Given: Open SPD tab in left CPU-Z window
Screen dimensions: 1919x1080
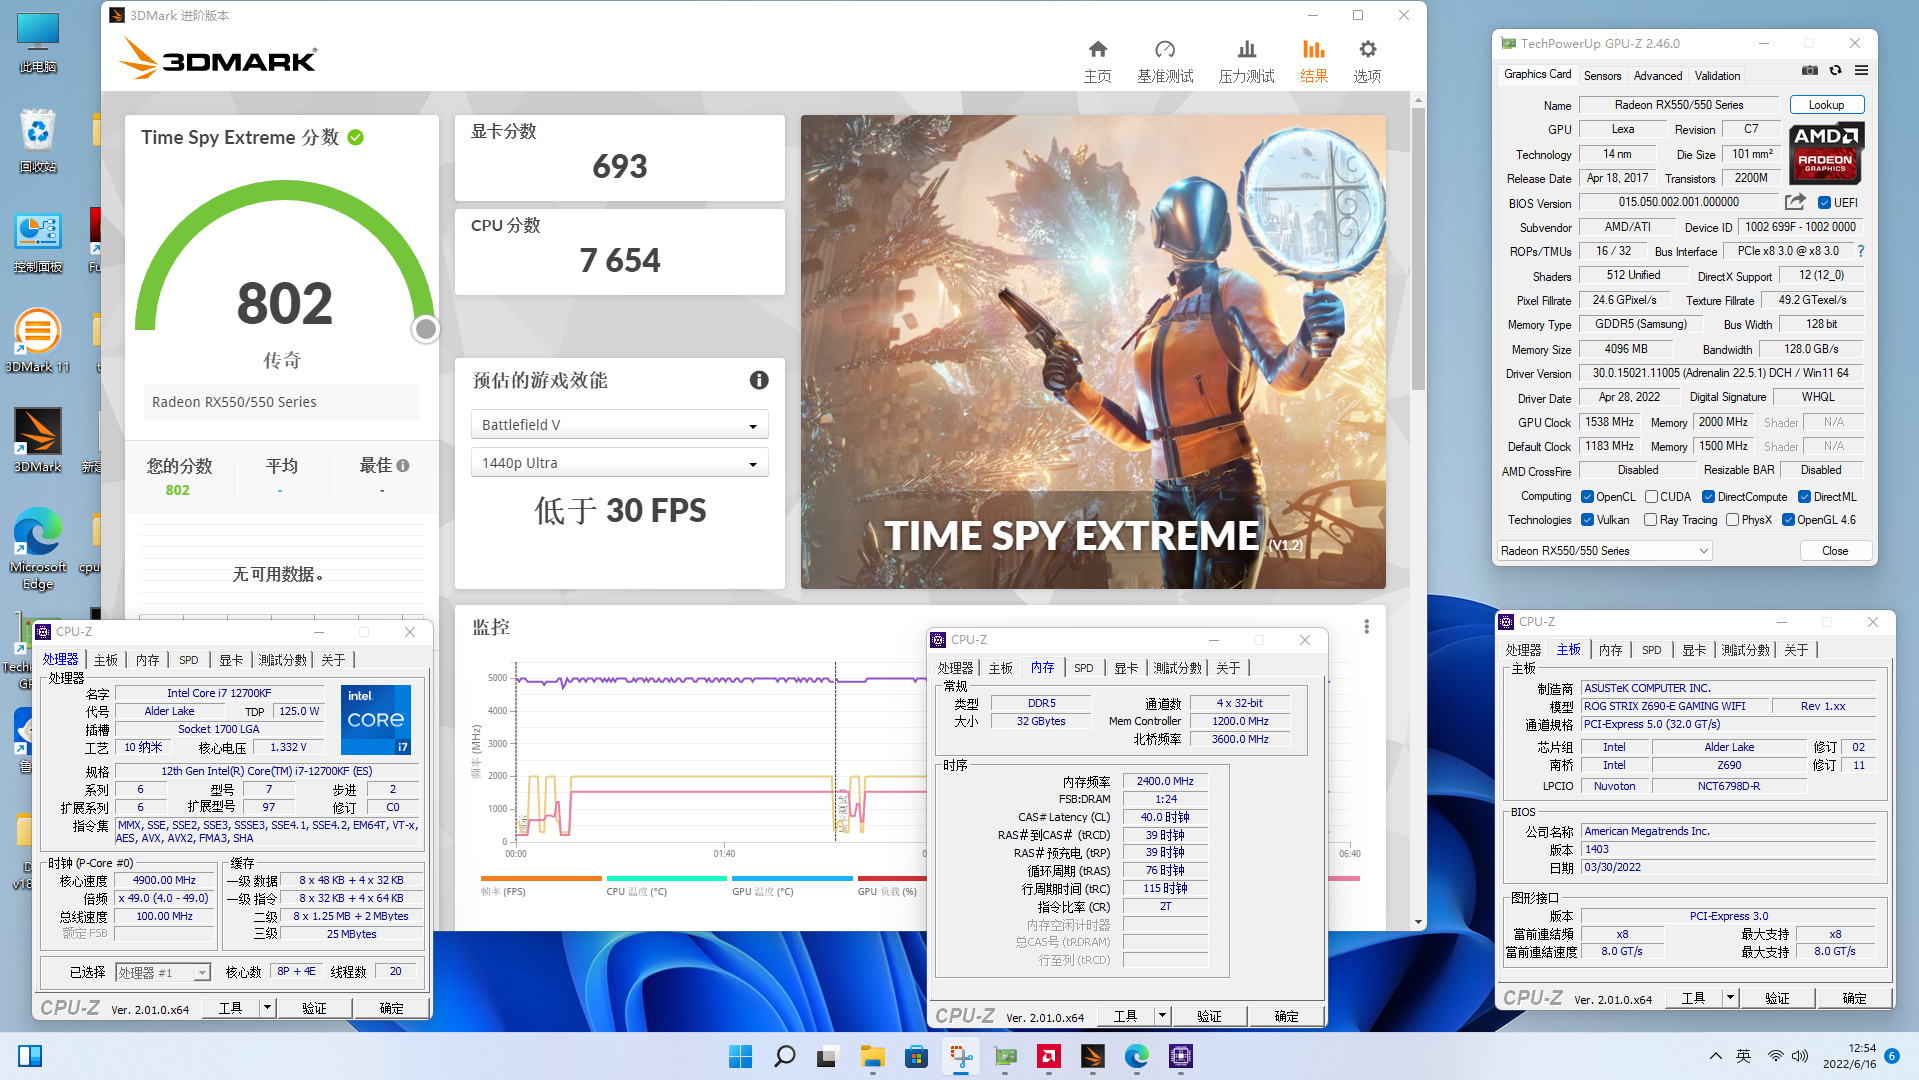Looking at the screenshot, I should click(189, 660).
